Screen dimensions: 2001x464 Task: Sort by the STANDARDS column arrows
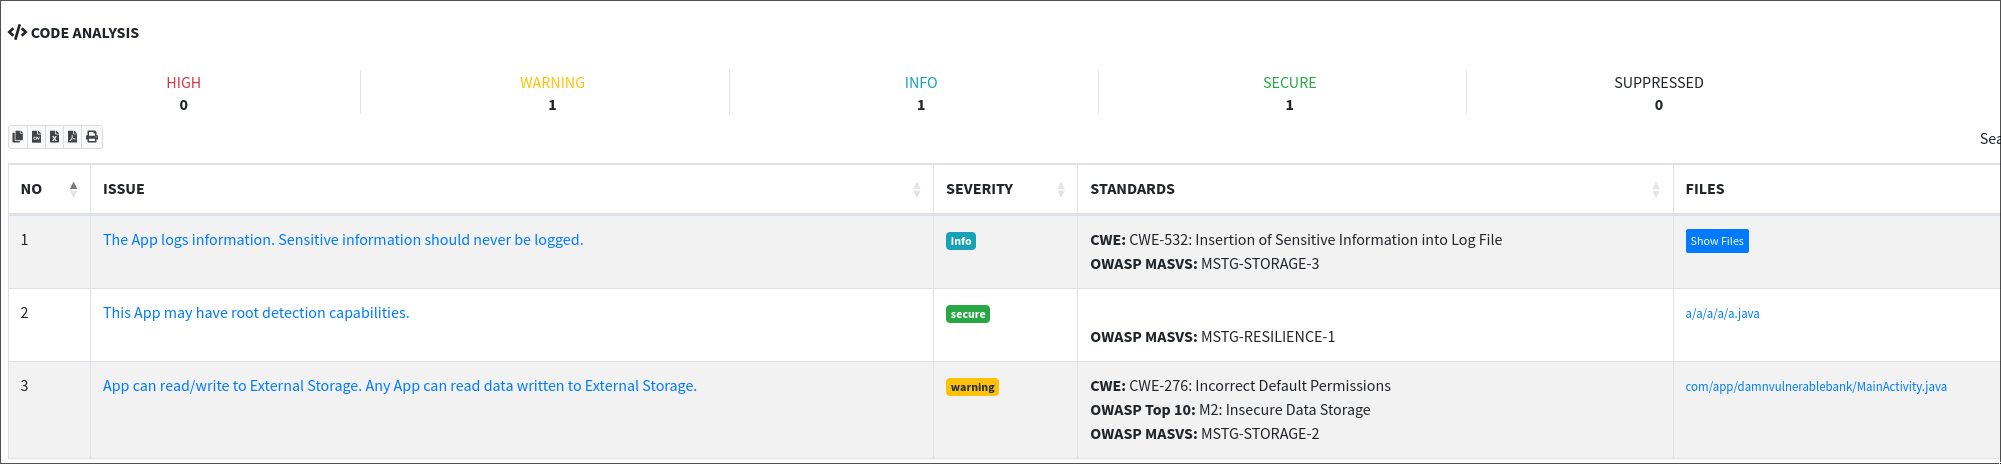[1655, 189]
